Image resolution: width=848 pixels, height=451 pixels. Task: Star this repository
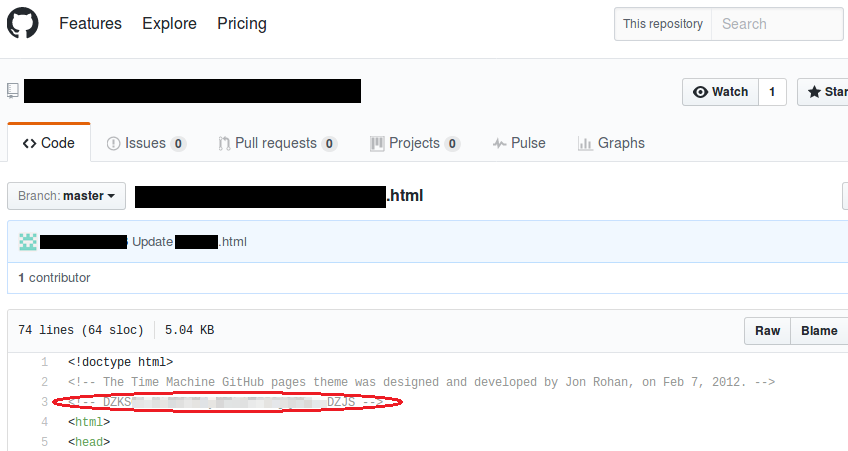[x=823, y=92]
